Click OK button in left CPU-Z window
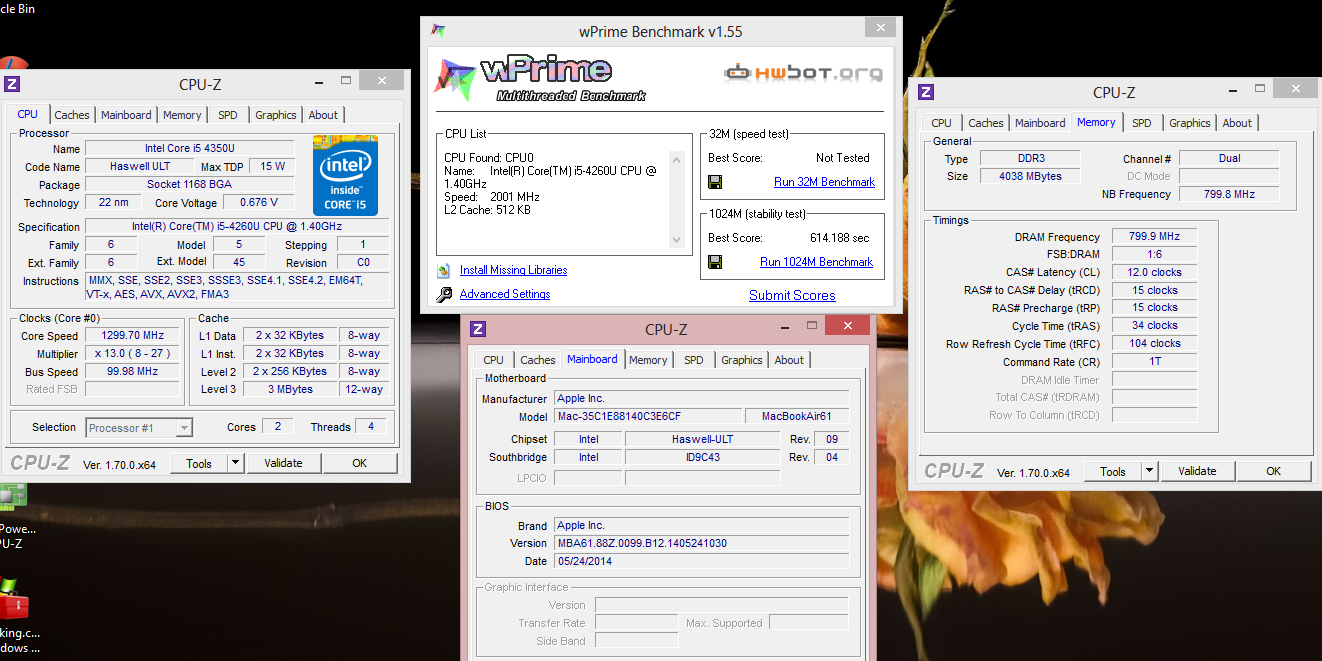 click(x=359, y=463)
